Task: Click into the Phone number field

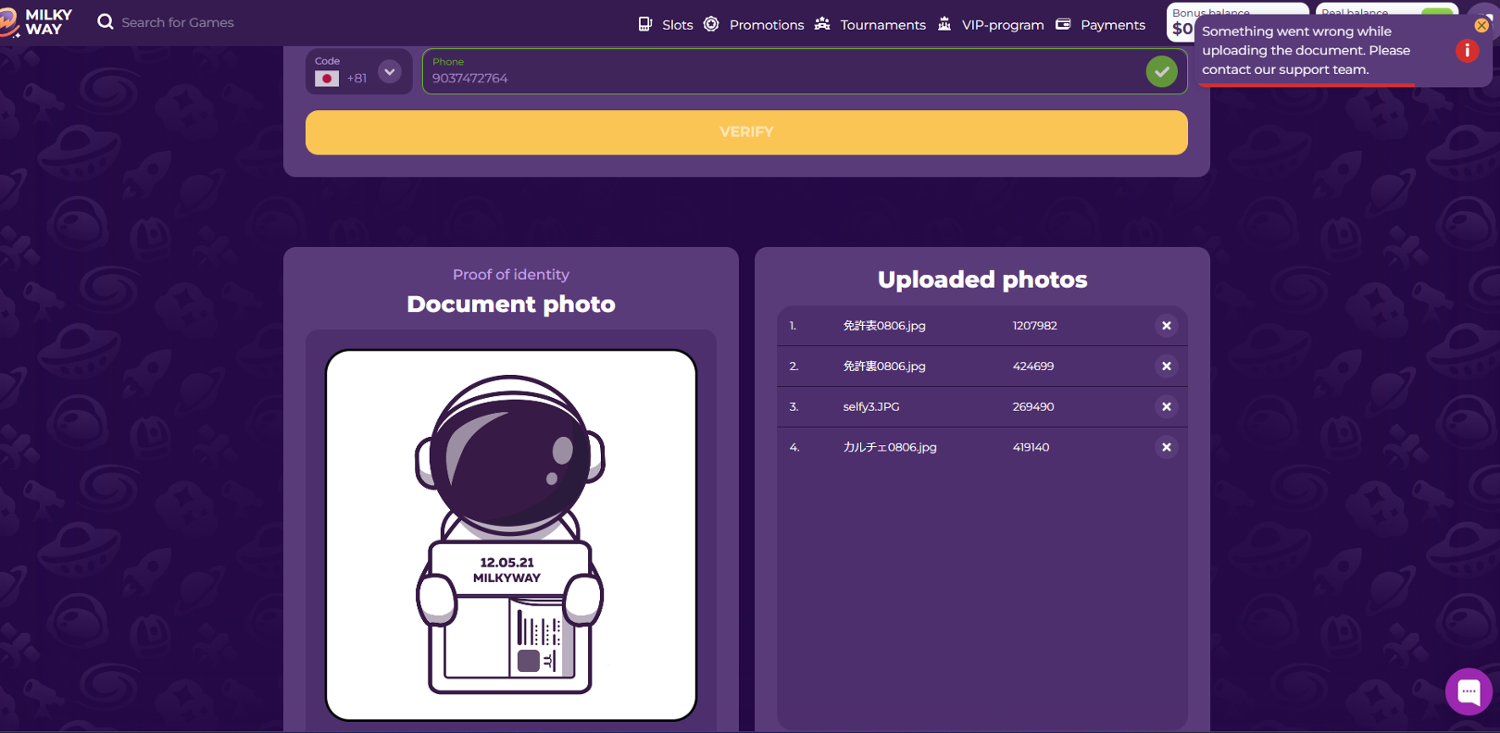Action: pos(780,78)
